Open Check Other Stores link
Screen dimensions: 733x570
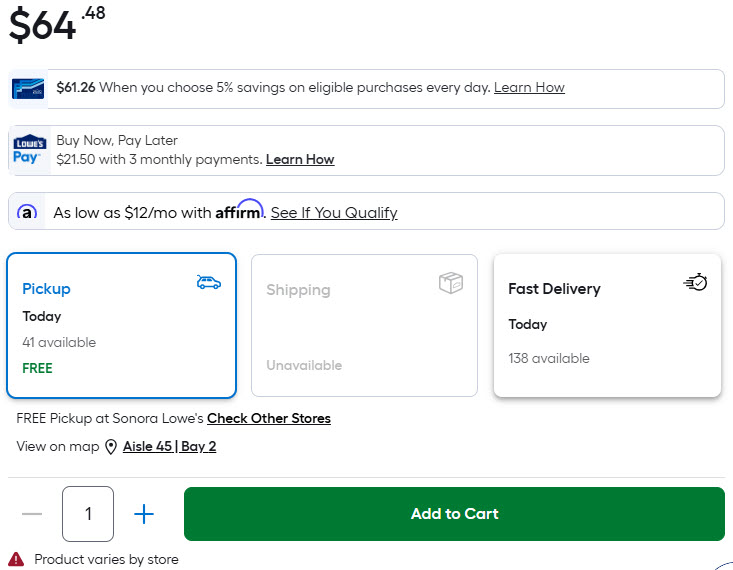268,419
